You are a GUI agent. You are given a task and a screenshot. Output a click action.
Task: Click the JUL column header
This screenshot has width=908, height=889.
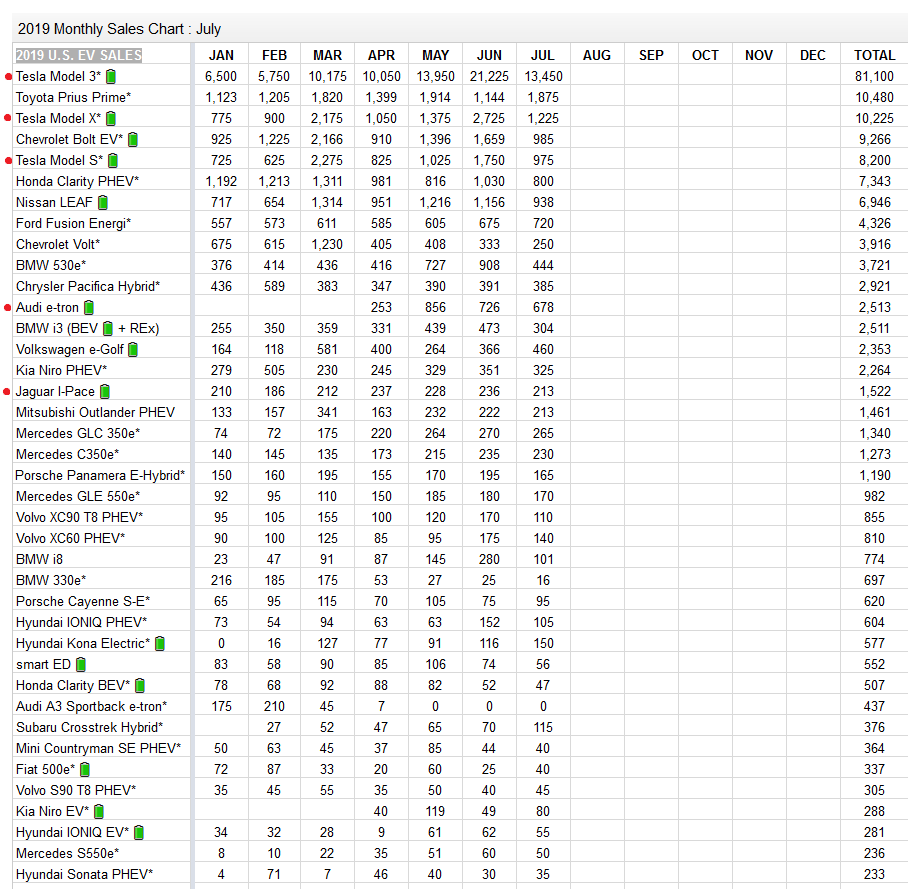pyautogui.click(x=543, y=55)
